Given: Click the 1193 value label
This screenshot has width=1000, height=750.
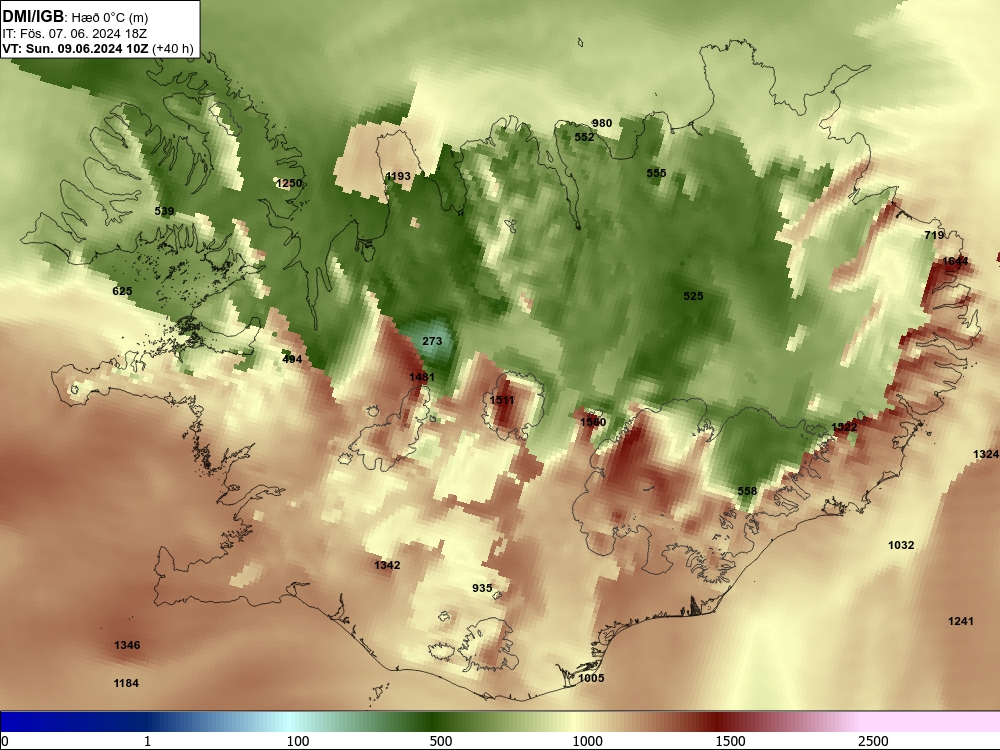Looking at the screenshot, I should pyautogui.click(x=398, y=176).
